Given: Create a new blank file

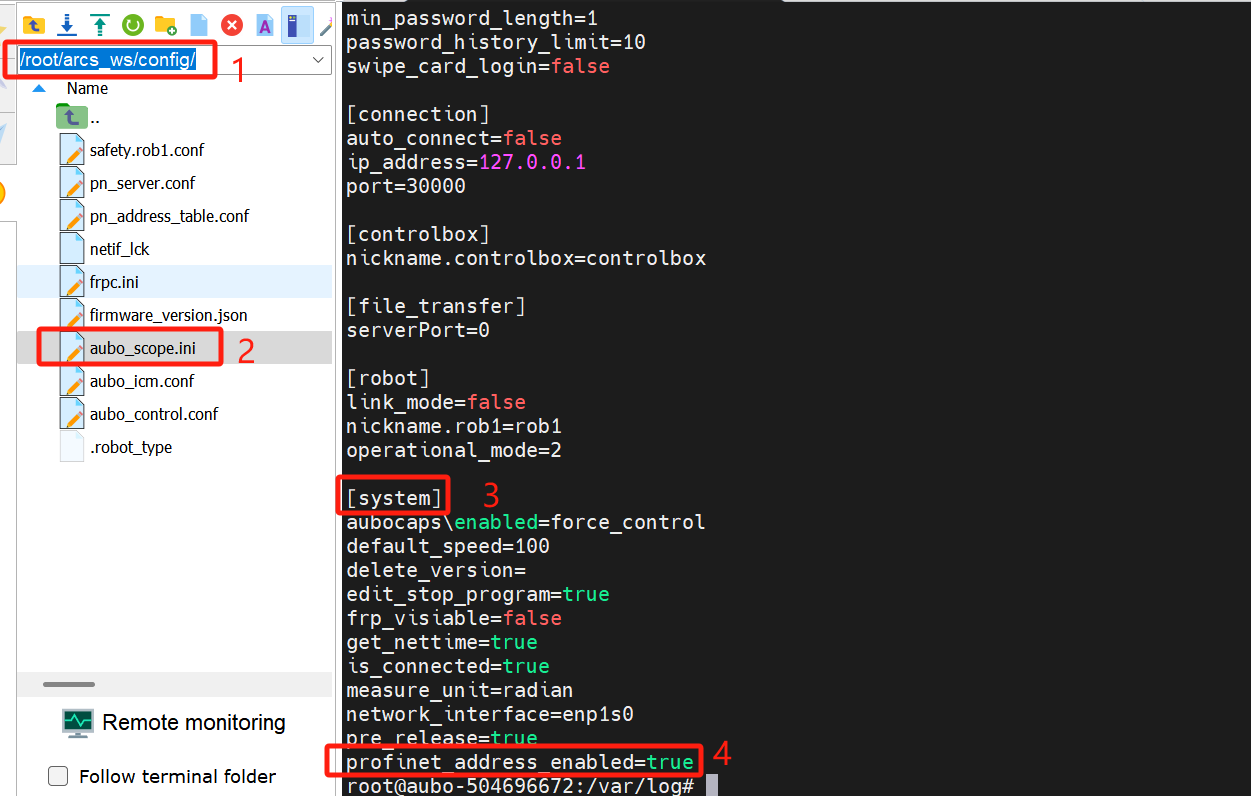Looking at the screenshot, I should [x=198, y=24].
